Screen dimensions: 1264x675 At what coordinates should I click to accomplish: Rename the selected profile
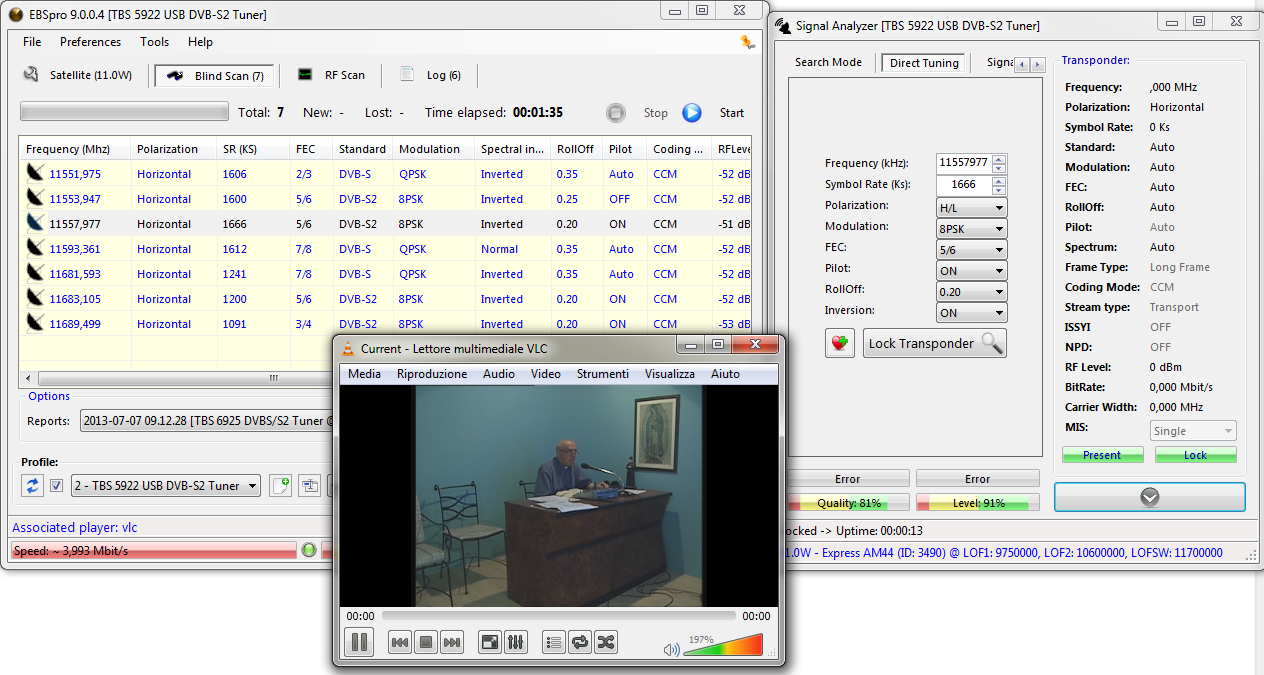coord(310,485)
